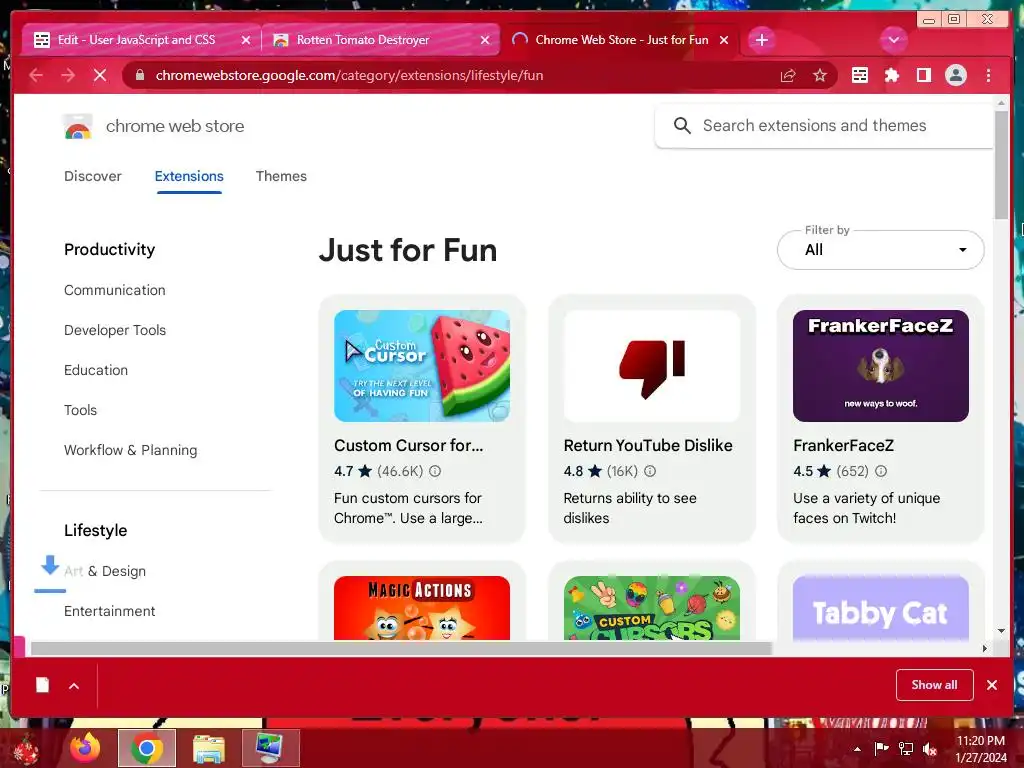Open a new tab with the plus button

pos(761,40)
